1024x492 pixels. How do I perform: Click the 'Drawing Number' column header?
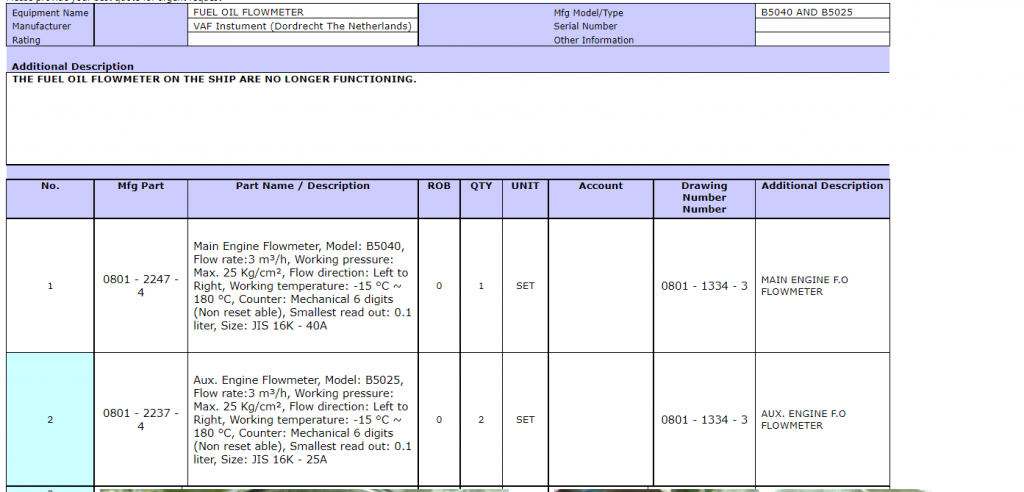coord(704,197)
